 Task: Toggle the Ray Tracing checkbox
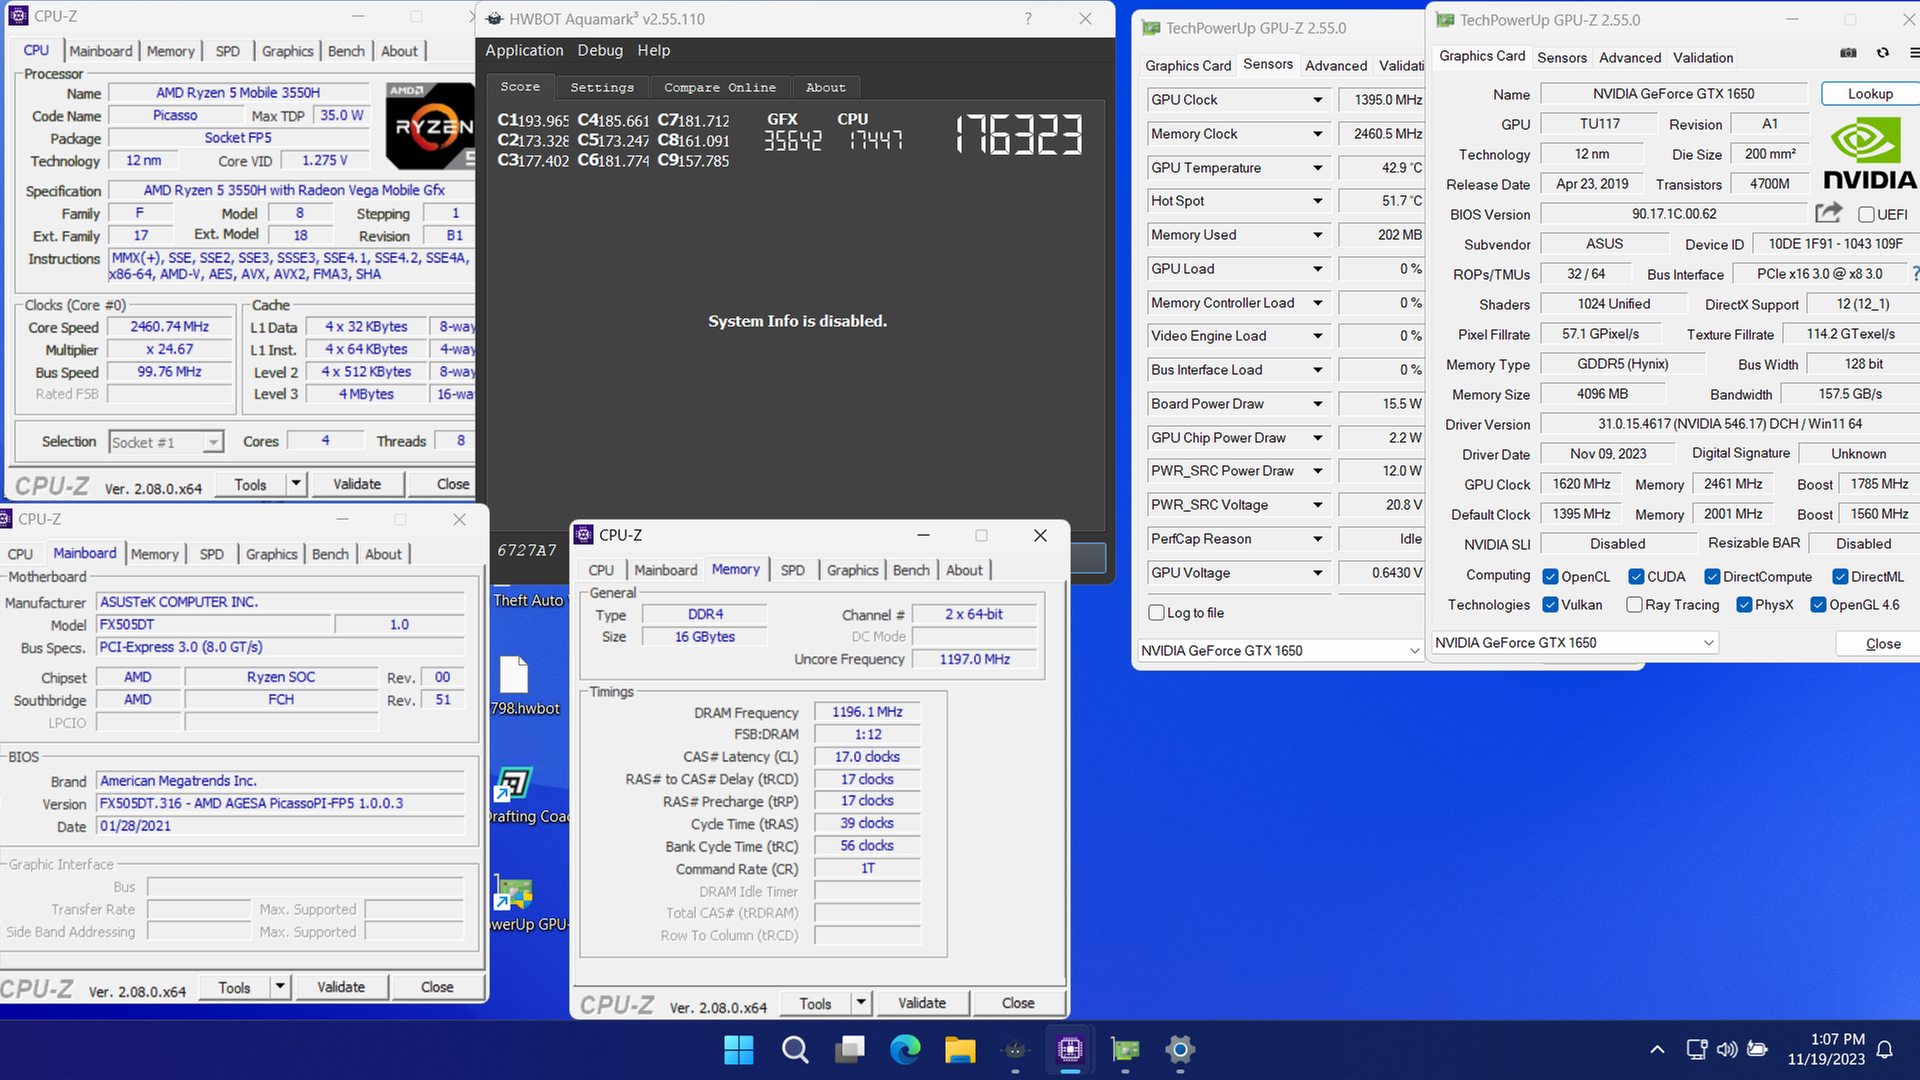(x=1634, y=605)
